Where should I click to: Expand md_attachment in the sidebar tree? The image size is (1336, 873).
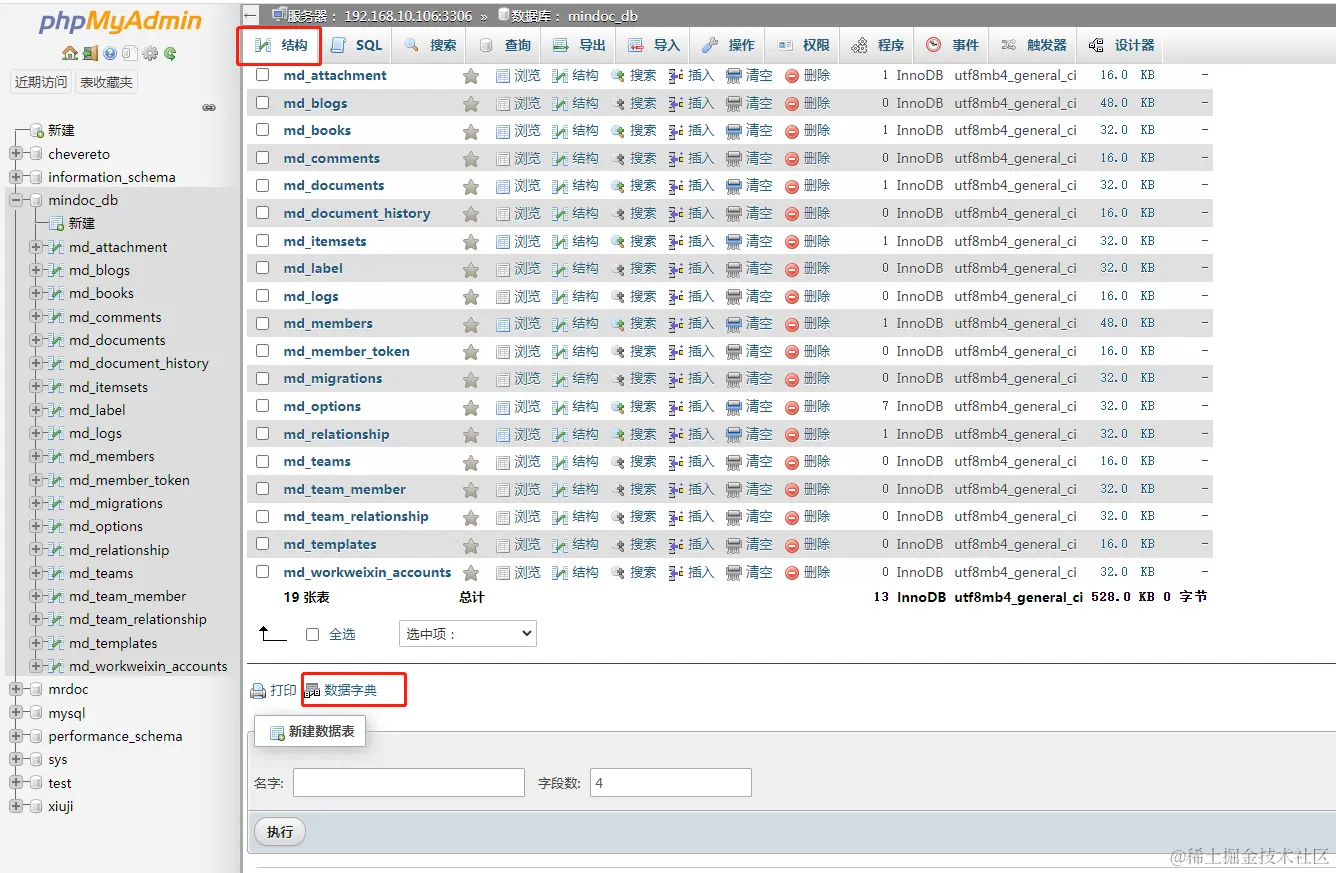click(x=36, y=247)
